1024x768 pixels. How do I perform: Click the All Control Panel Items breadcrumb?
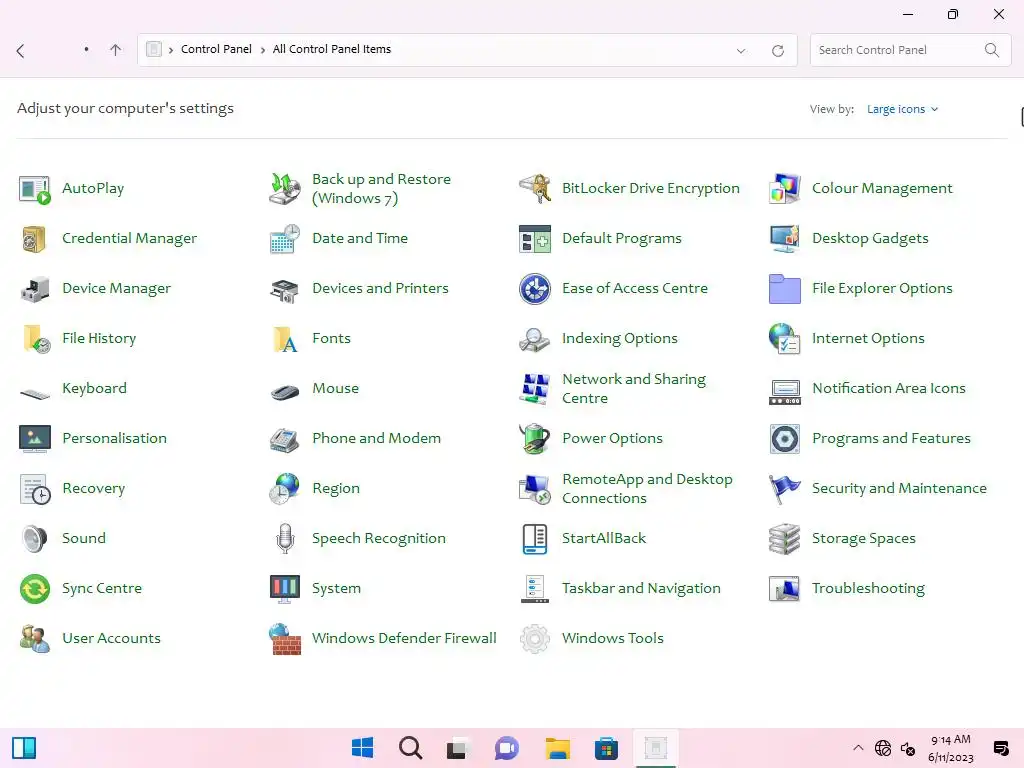[332, 49]
